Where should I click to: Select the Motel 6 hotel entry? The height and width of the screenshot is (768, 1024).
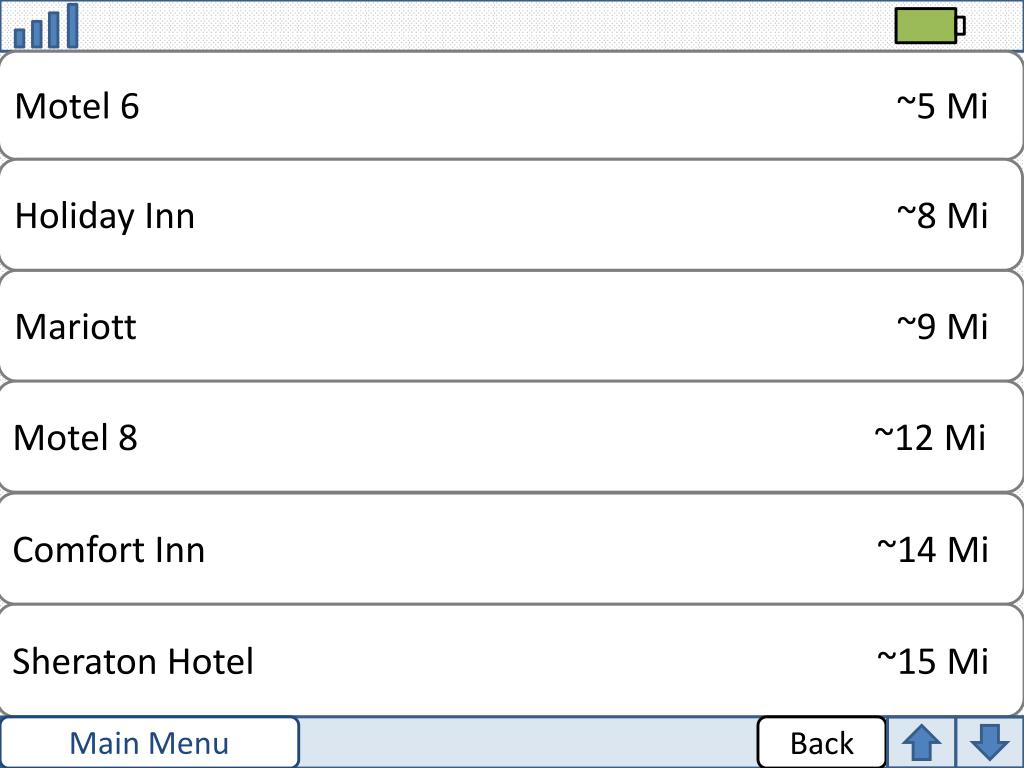point(511,105)
